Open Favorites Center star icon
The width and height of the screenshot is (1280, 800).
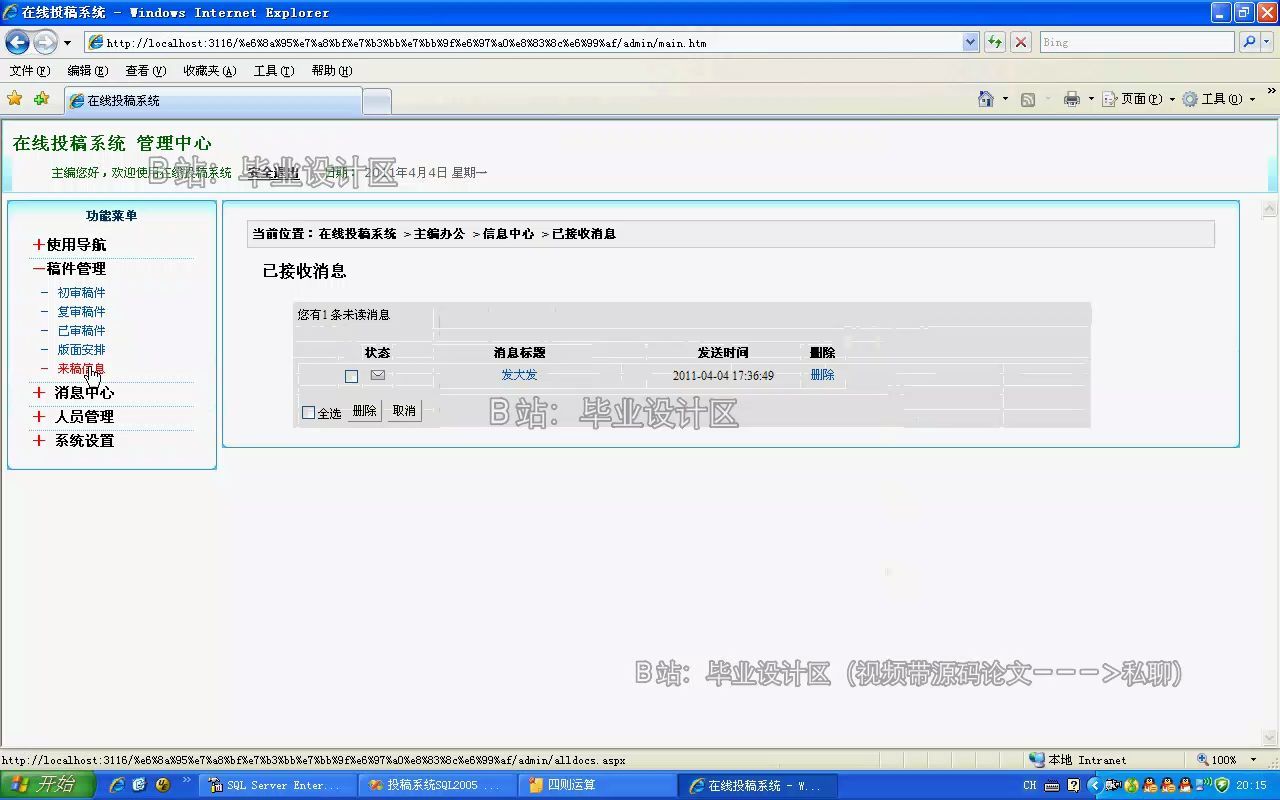[x=15, y=99]
